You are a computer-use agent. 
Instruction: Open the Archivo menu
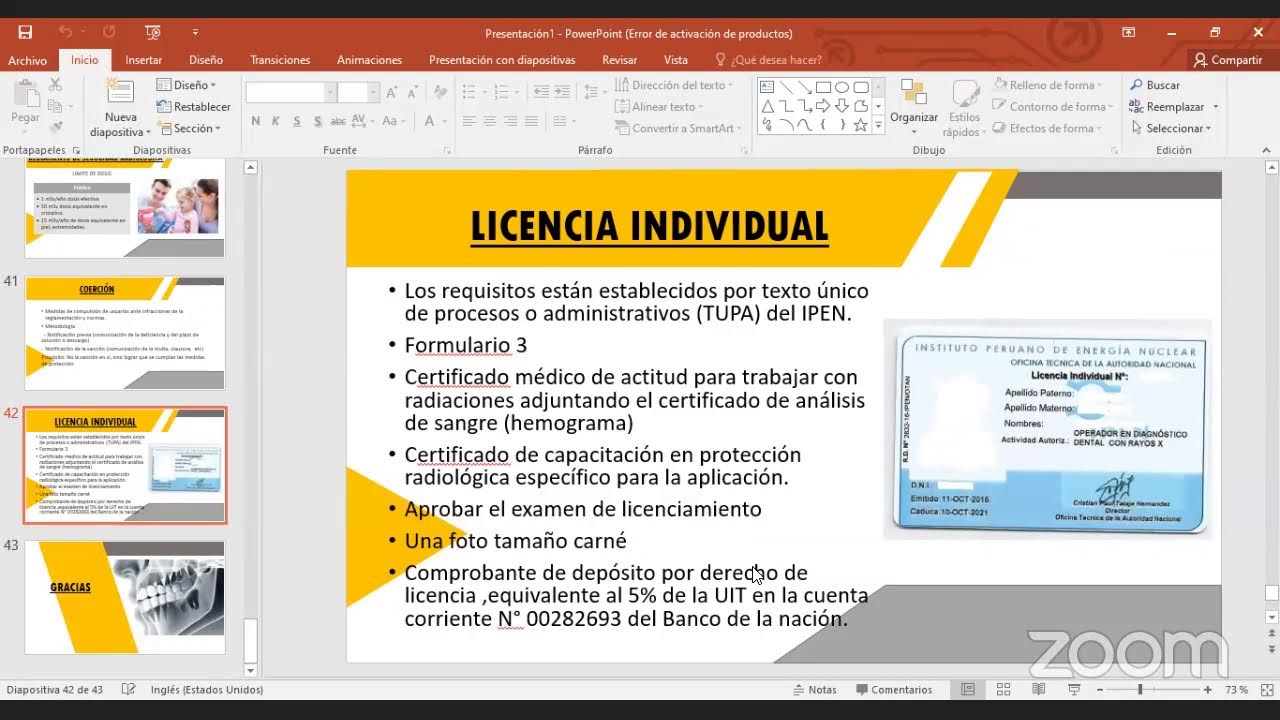[x=27, y=60]
